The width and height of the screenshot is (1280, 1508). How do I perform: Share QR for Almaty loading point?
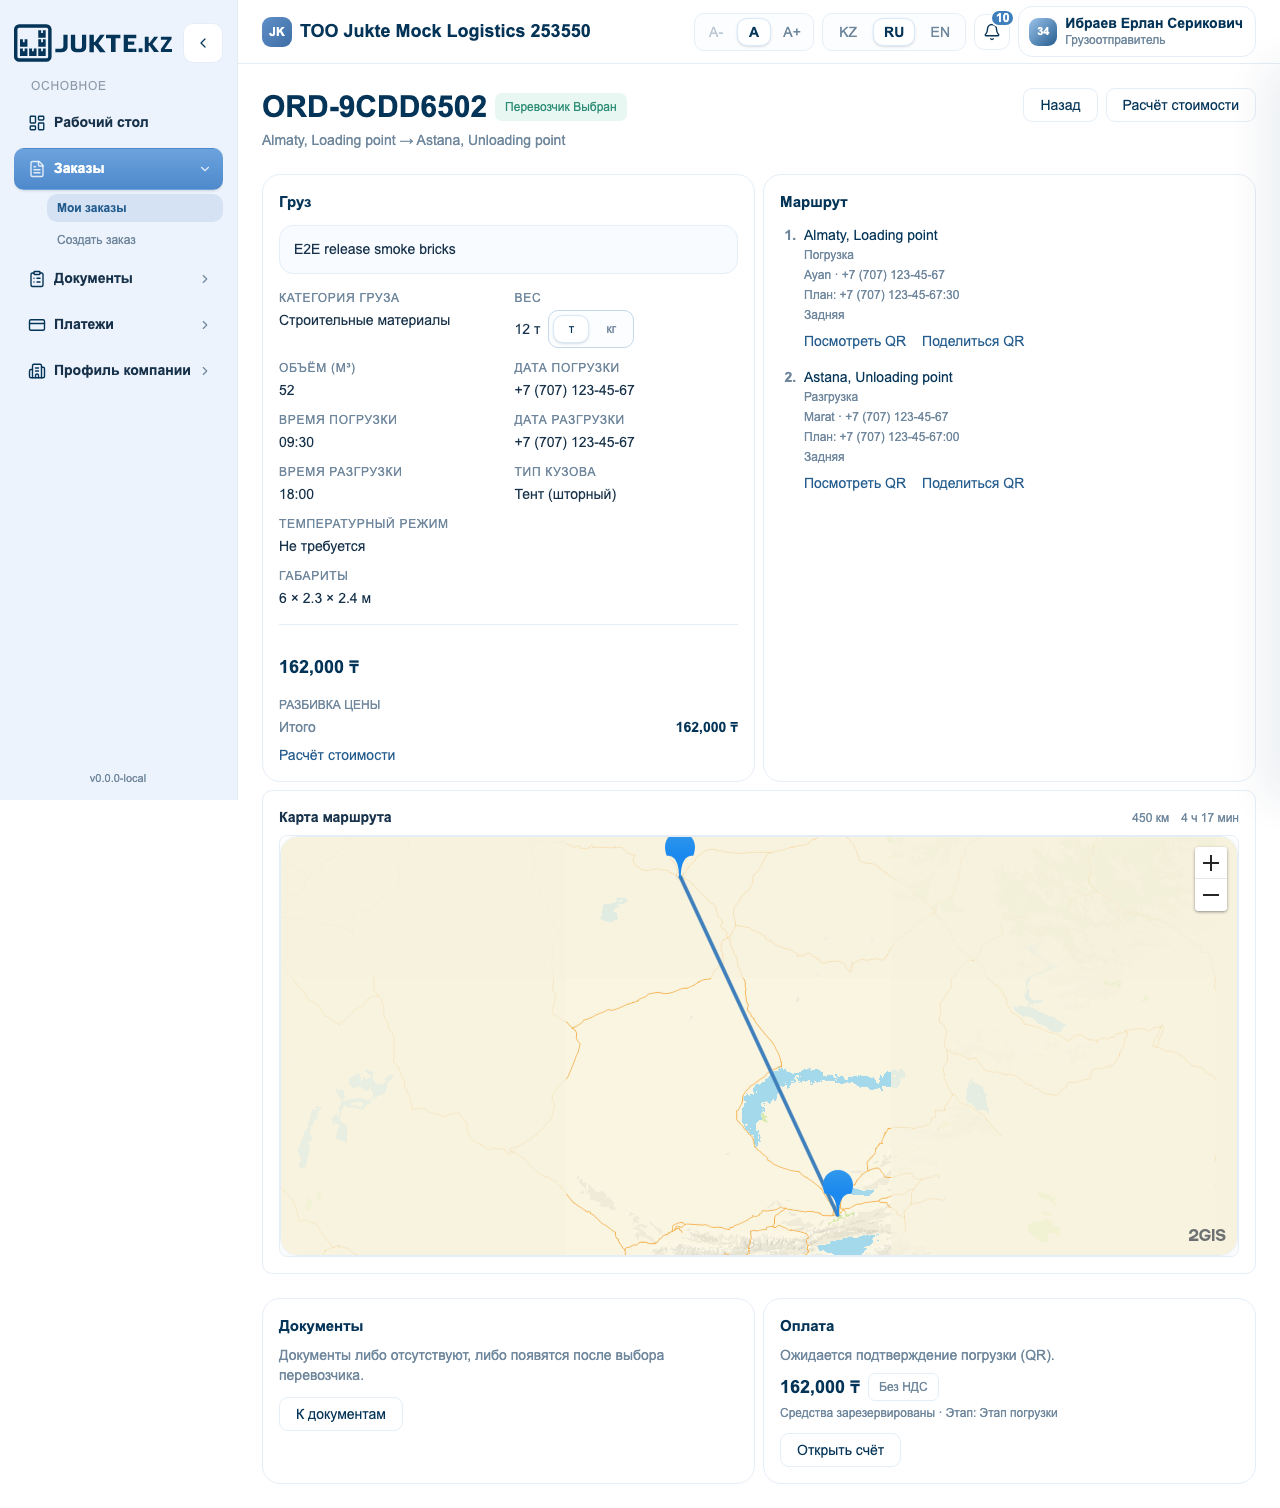[973, 341]
